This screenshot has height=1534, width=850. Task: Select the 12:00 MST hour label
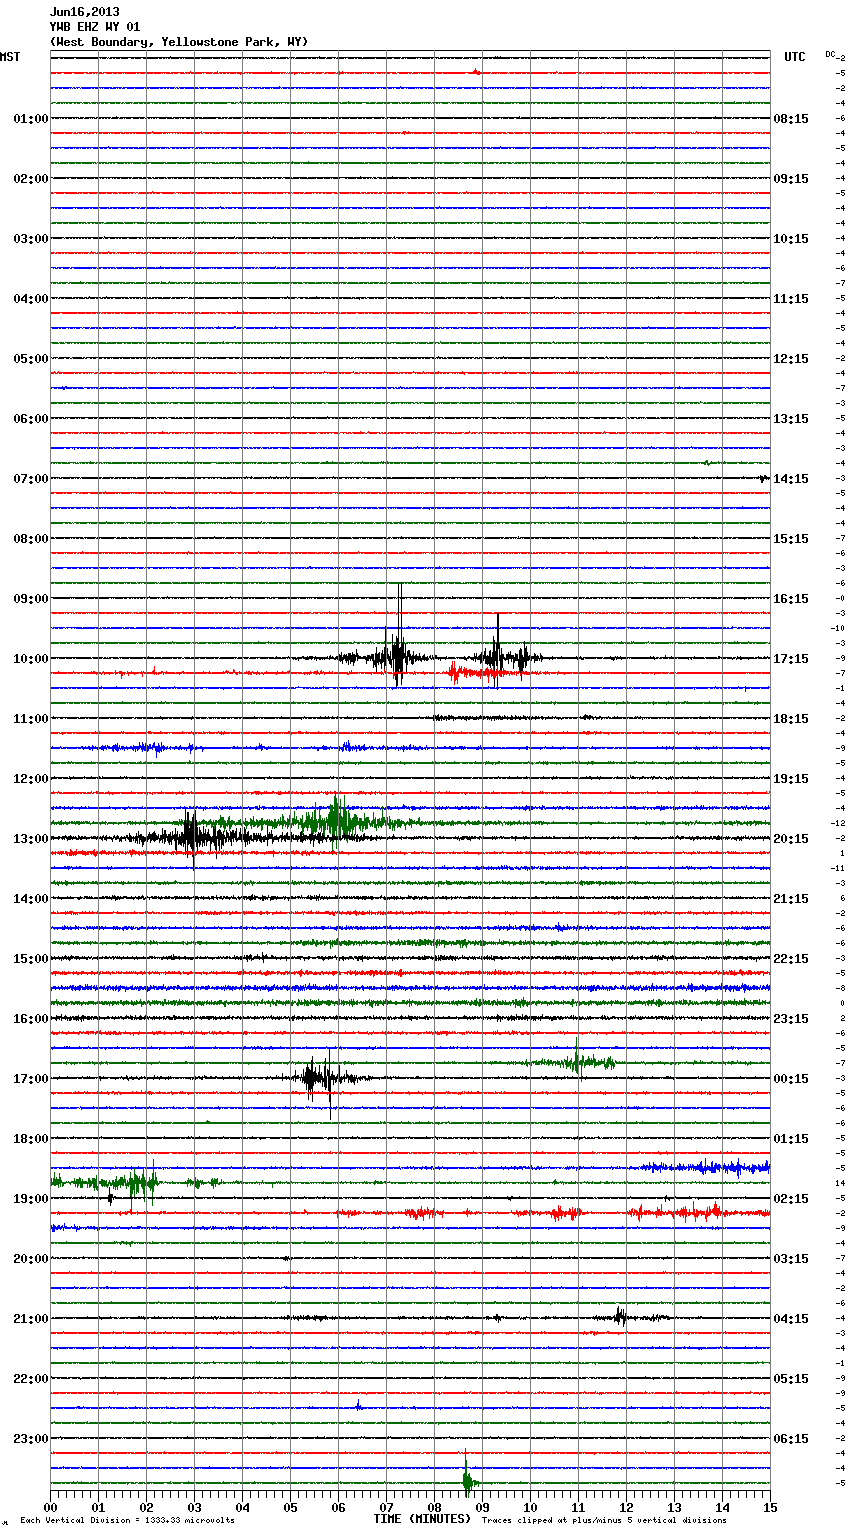click(30, 779)
